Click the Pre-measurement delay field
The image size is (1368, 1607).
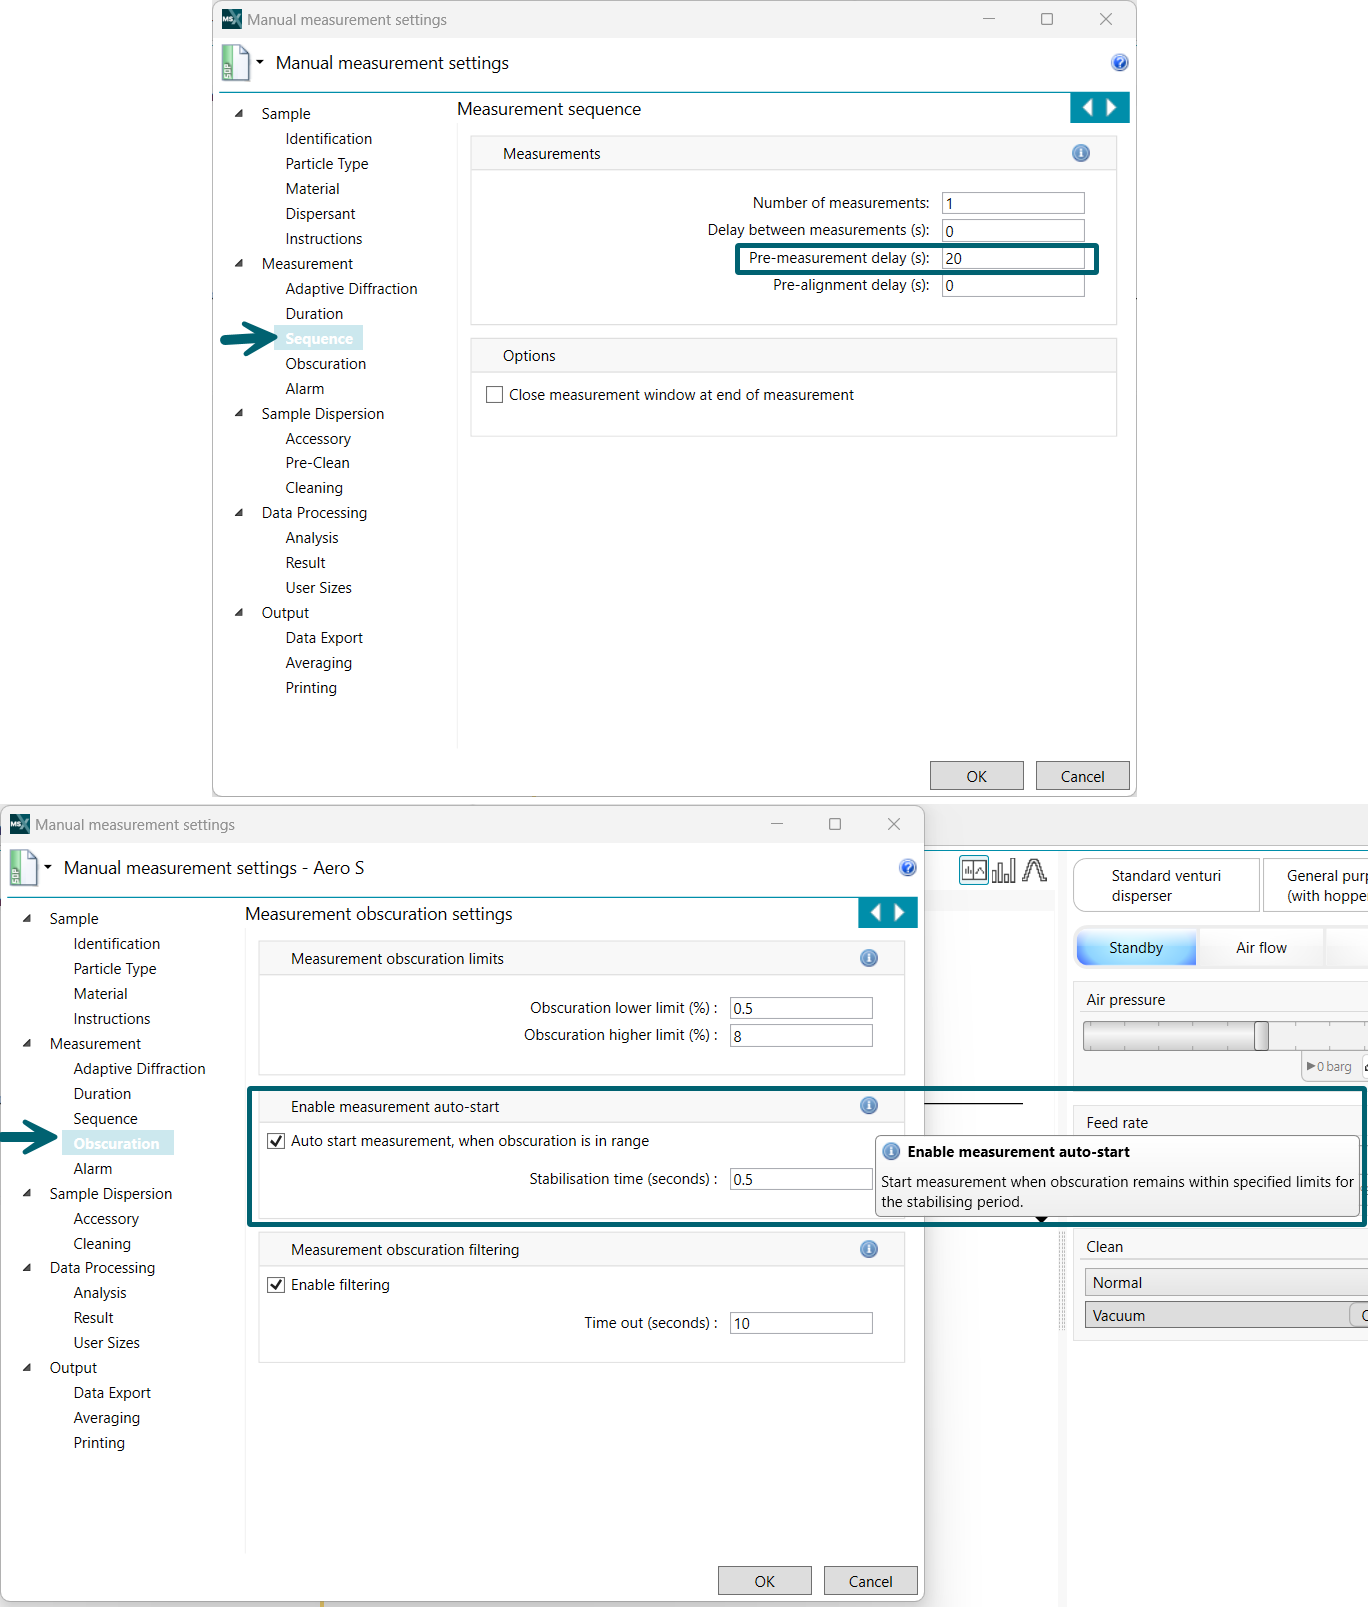(x=1013, y=258)
